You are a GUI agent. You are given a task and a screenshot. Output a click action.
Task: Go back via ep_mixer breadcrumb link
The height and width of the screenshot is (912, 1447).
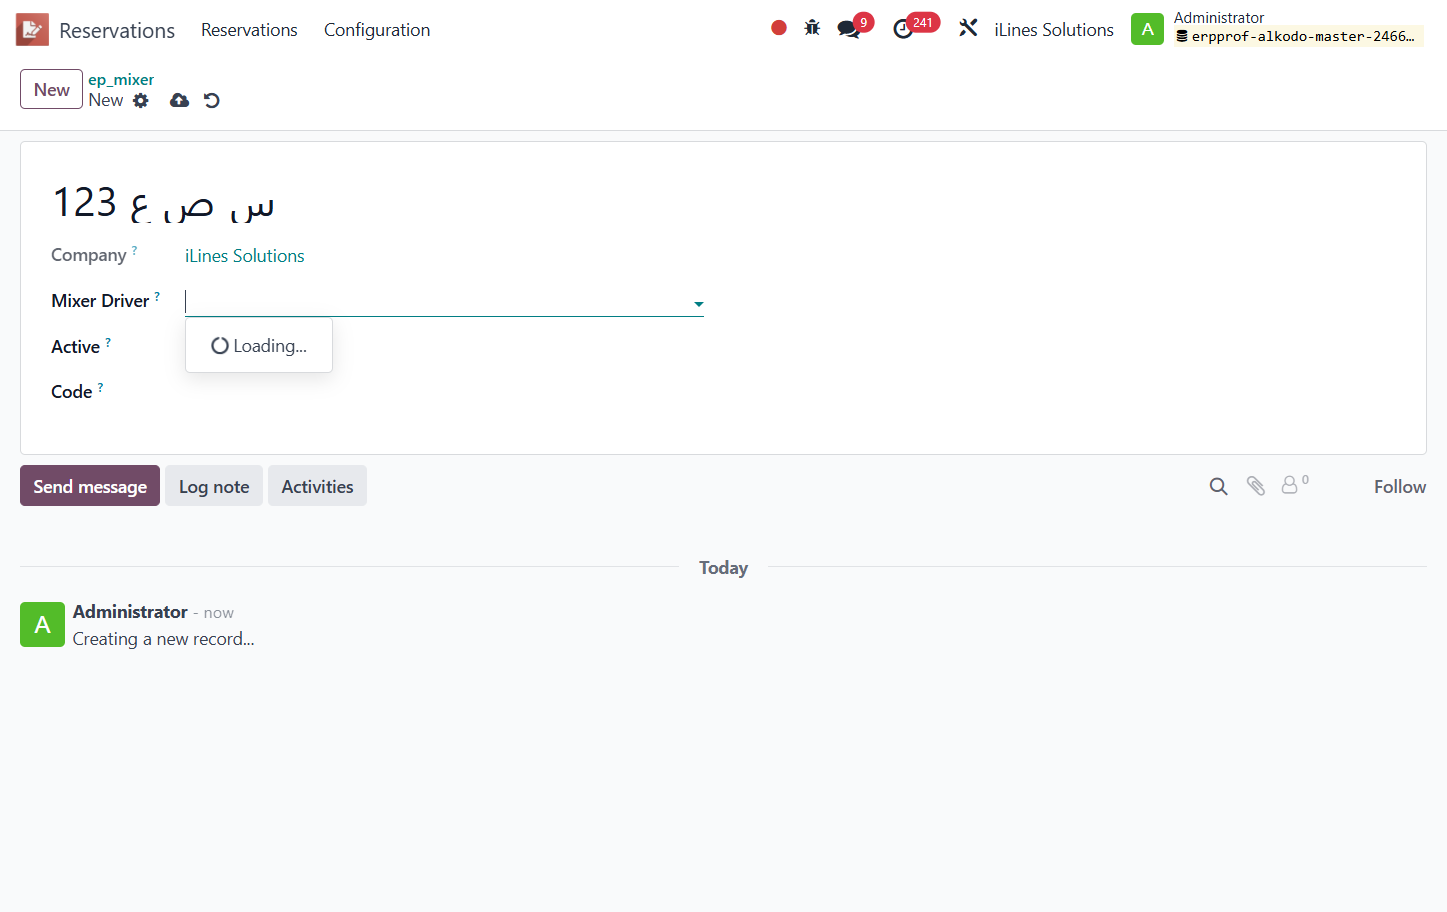click(x=121, y=79)
